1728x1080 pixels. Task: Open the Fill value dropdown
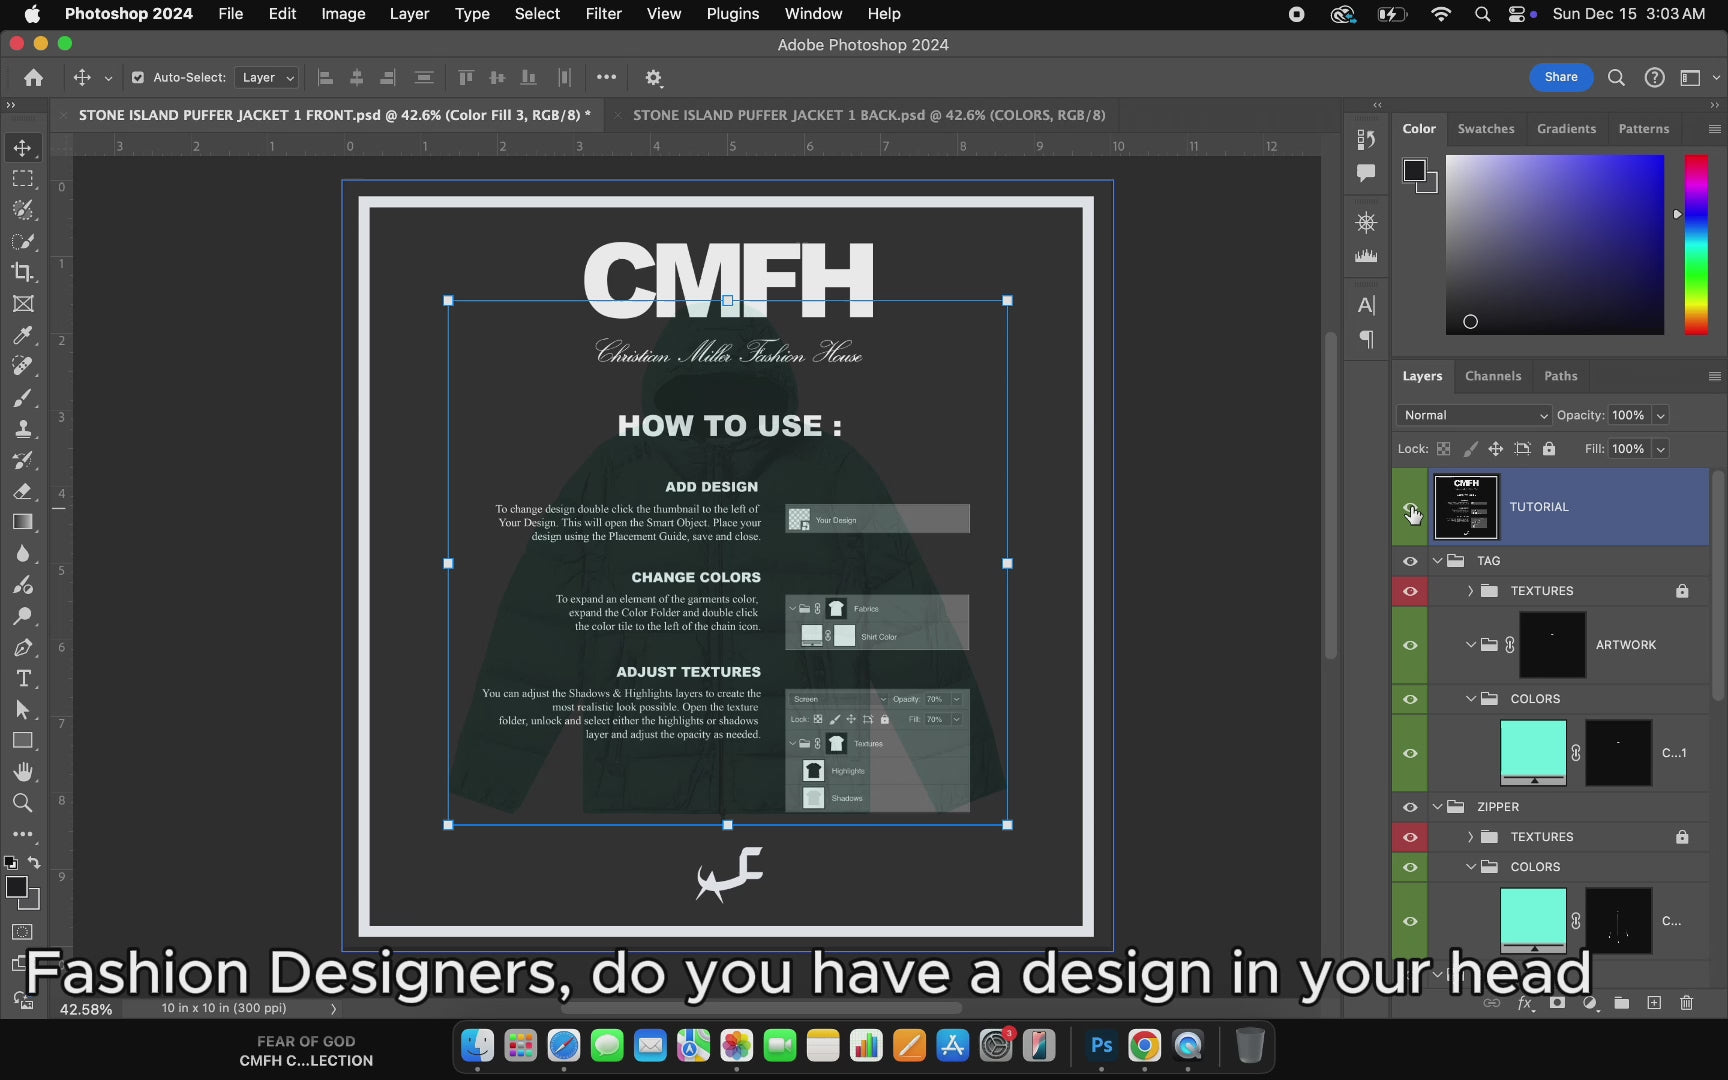pyautogui.click(x=1661, y=449)
